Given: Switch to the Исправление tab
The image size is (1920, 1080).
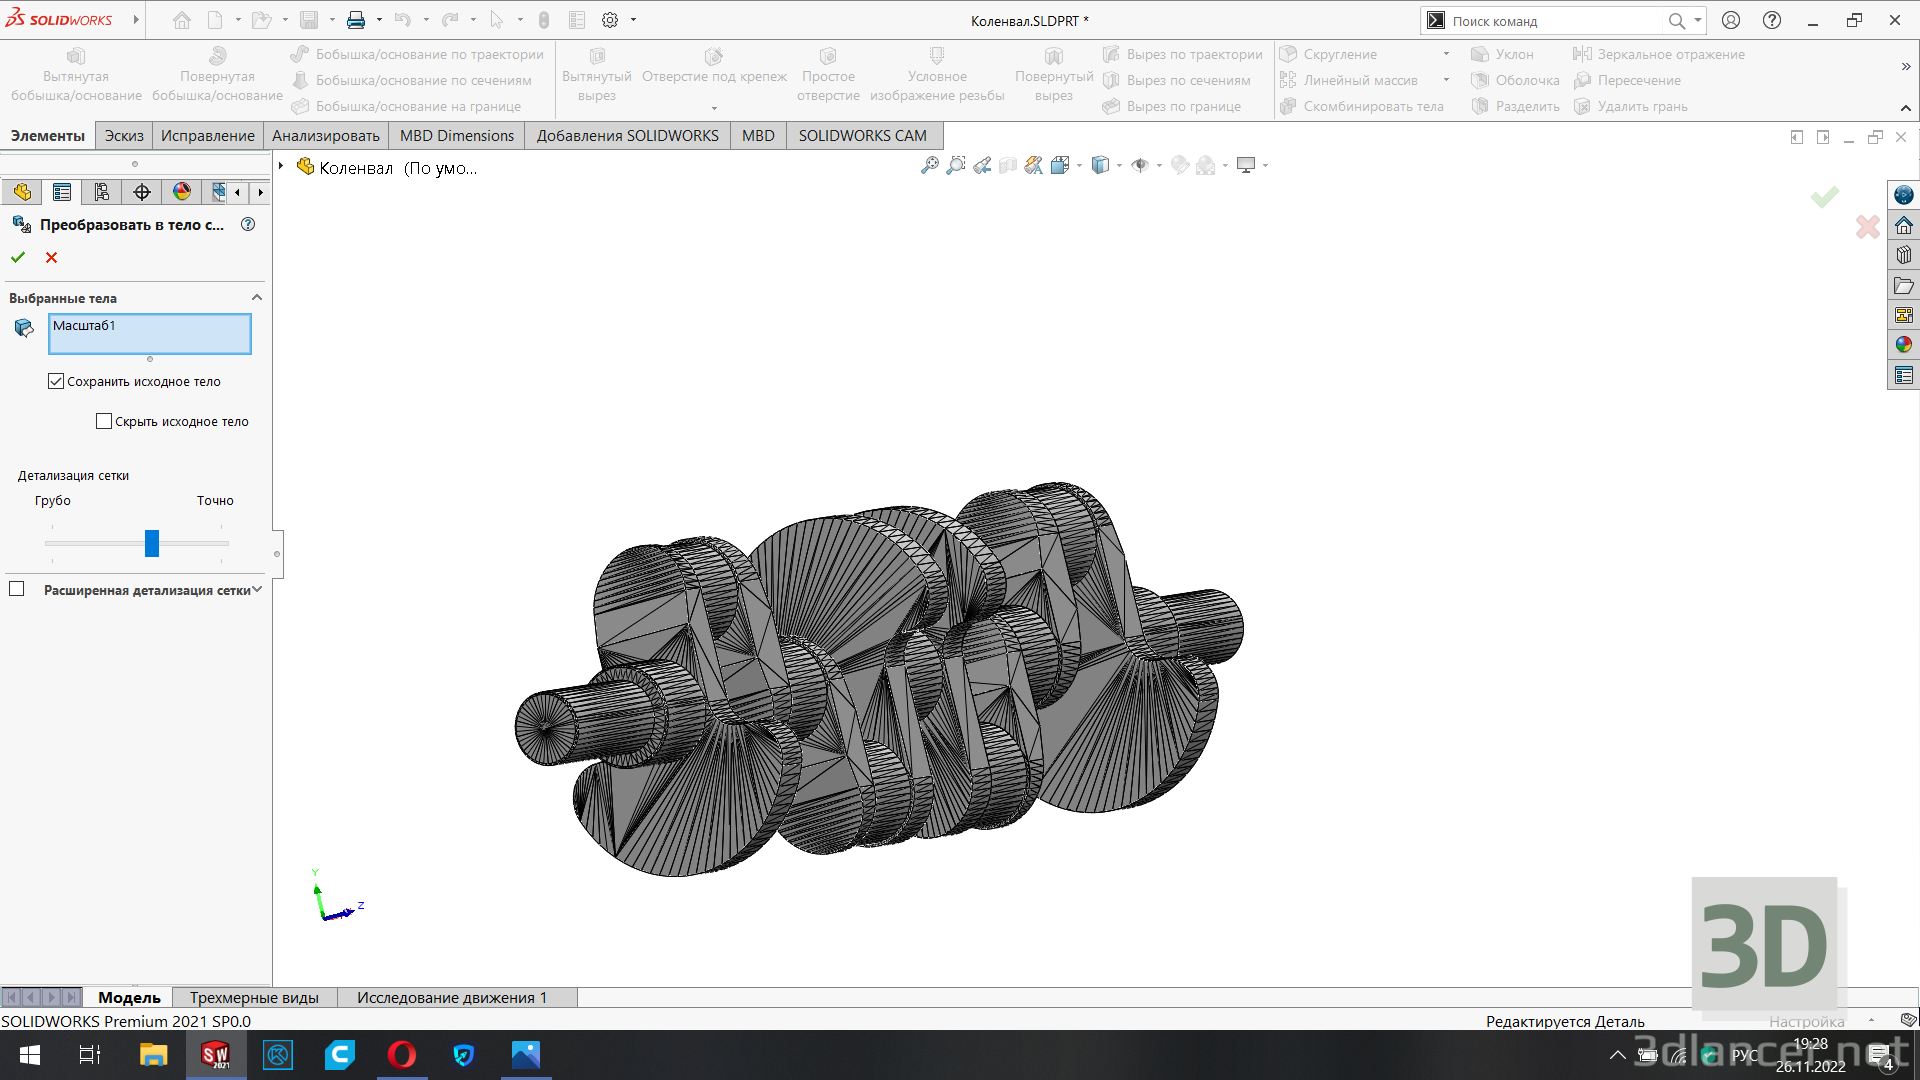Looking at the screenshot, I should (x=208, y=136).
